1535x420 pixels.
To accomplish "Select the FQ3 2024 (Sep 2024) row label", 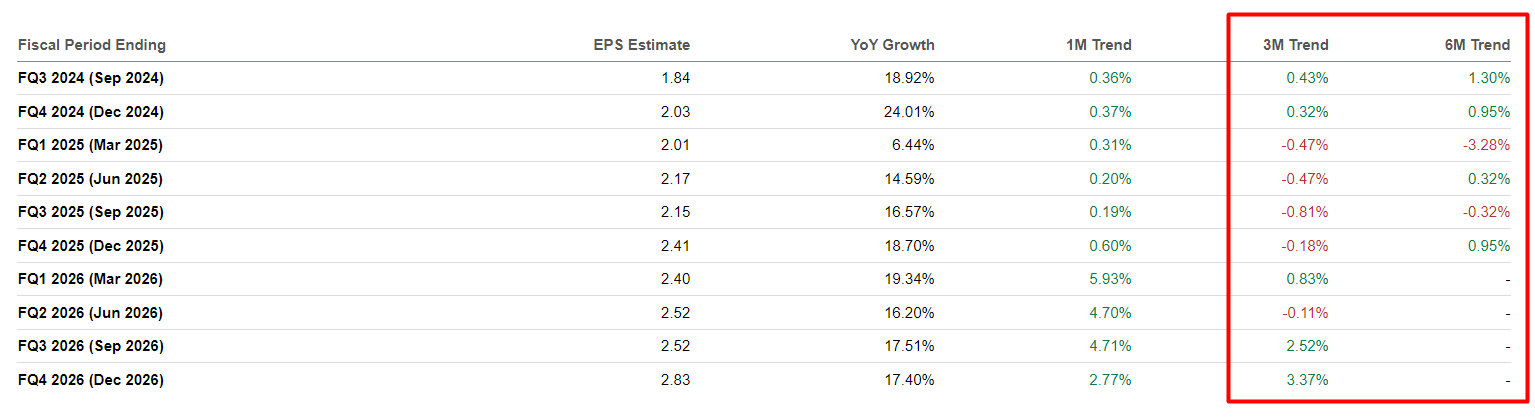I will 91,78.
